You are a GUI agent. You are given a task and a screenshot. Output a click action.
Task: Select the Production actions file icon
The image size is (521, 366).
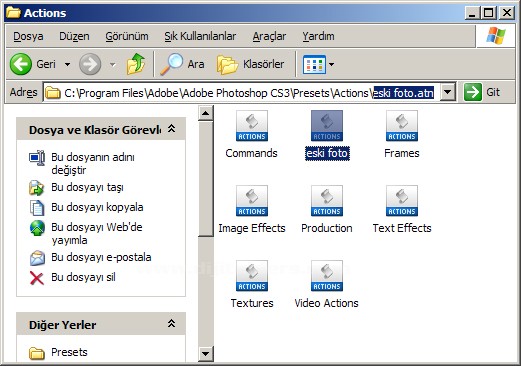(327, 201)
